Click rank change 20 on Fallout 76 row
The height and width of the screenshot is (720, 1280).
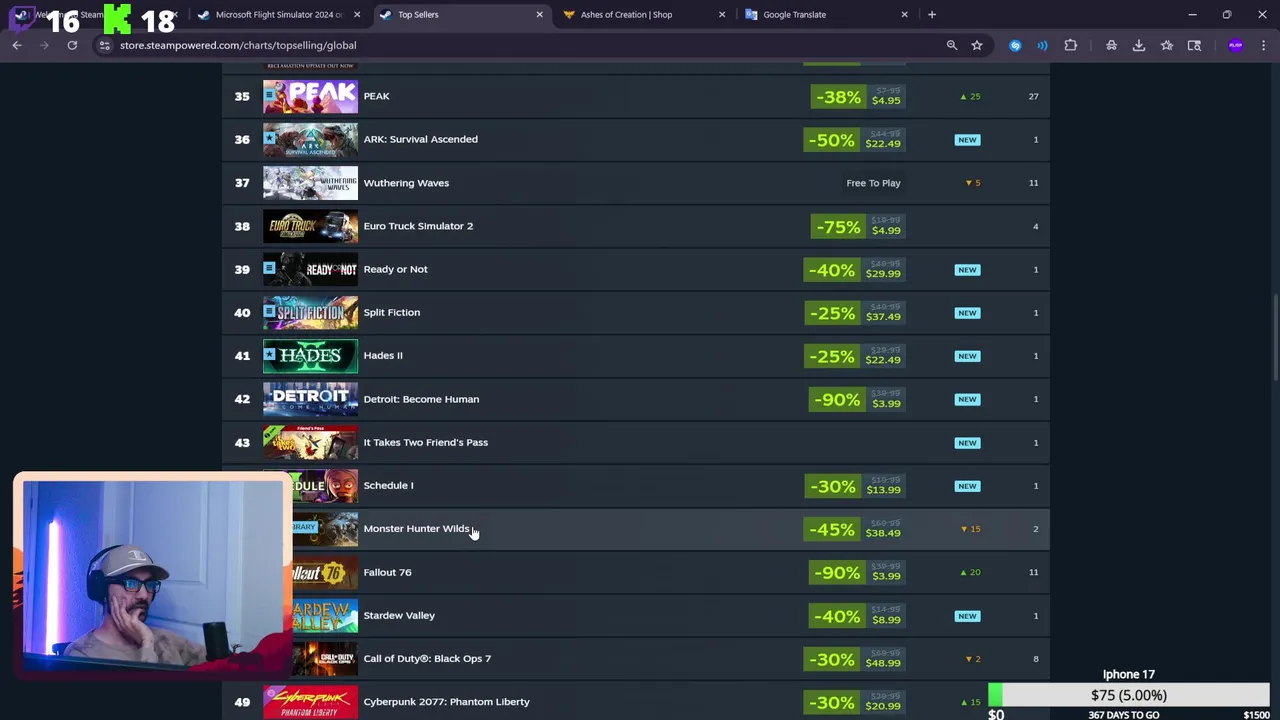tap(970, 572)
